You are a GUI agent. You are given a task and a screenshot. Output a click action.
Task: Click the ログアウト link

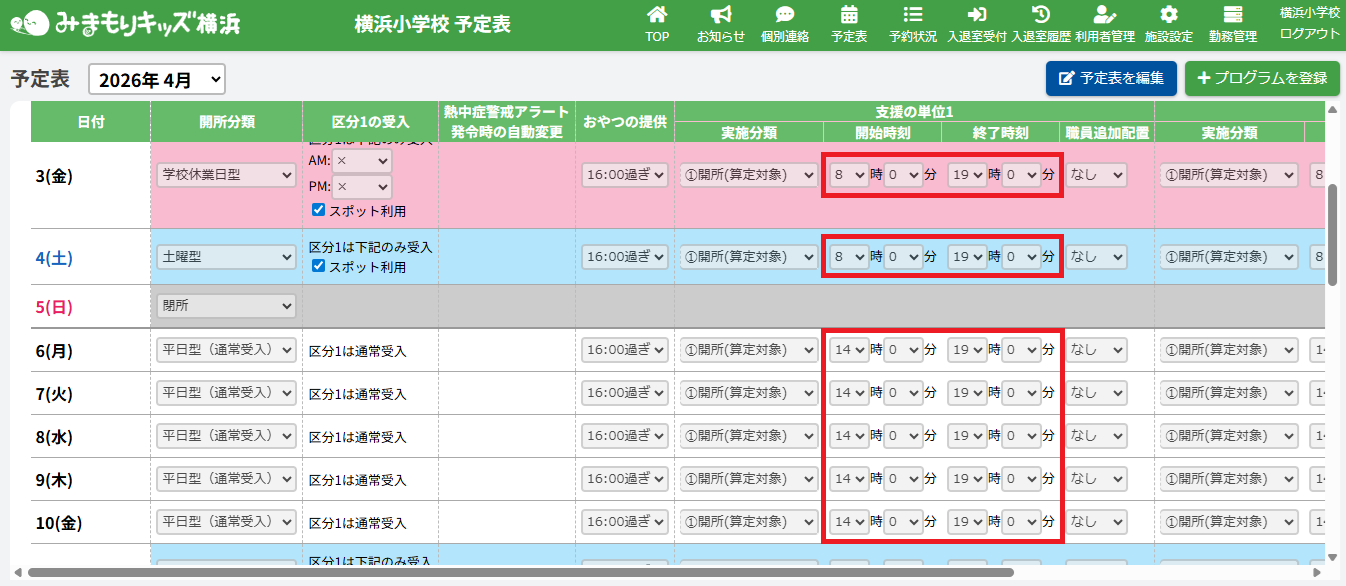(x=1309, y=33)
